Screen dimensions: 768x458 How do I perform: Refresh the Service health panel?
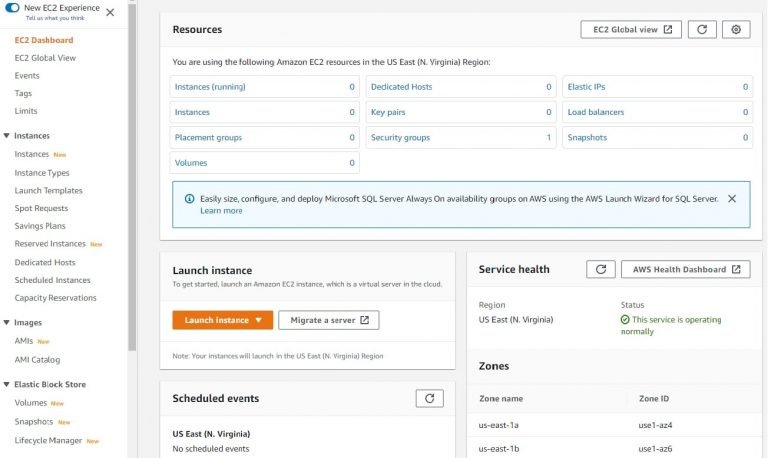coord(600,269)
